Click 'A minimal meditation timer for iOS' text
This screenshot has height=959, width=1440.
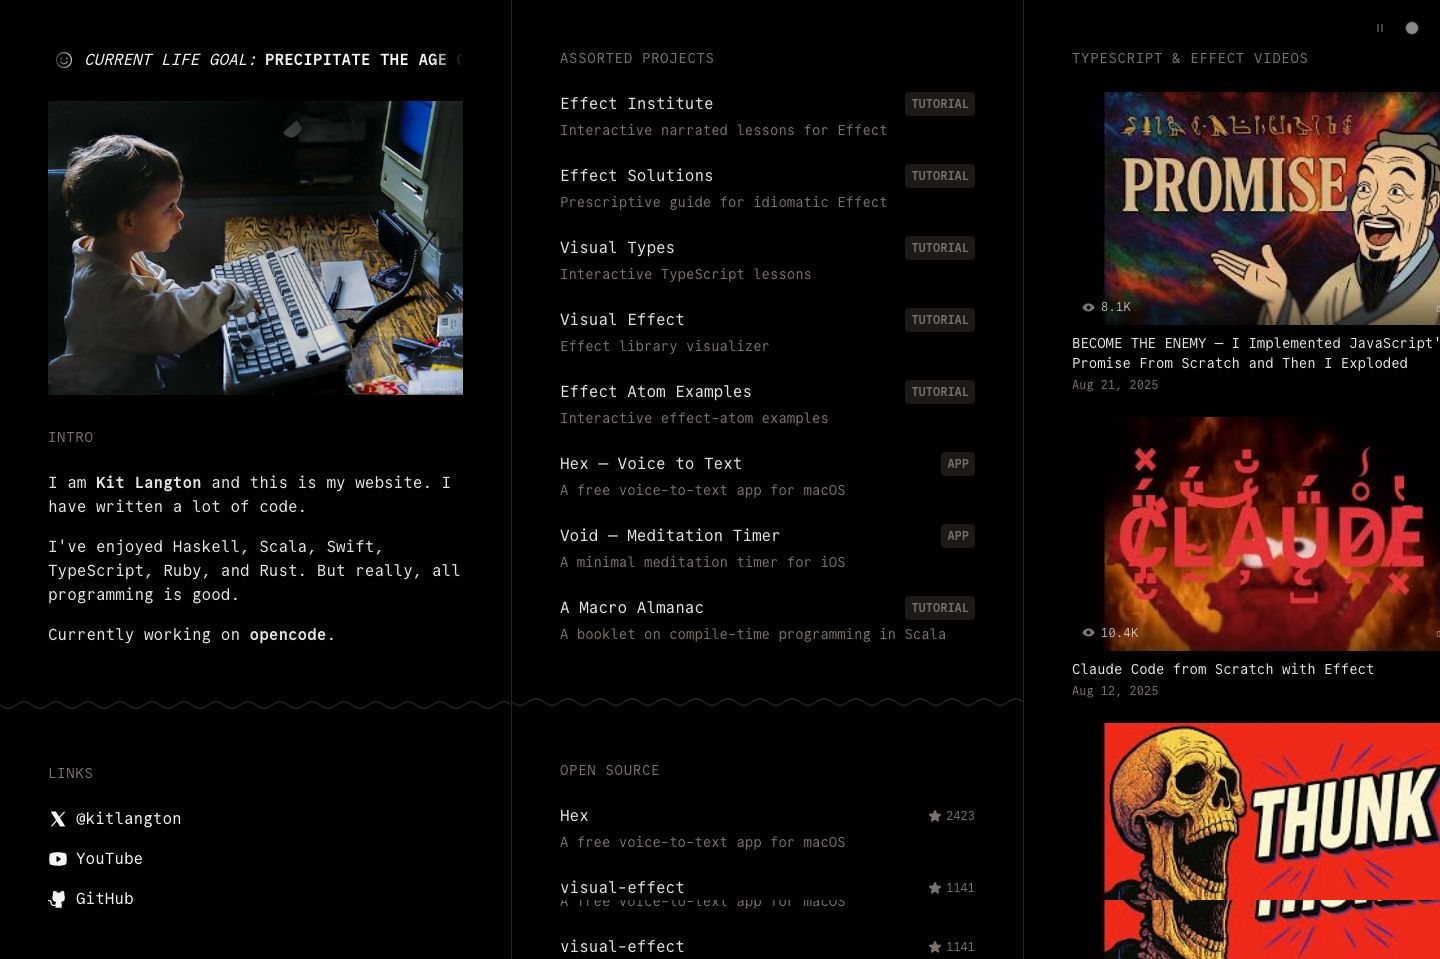[x=703, y=562]
